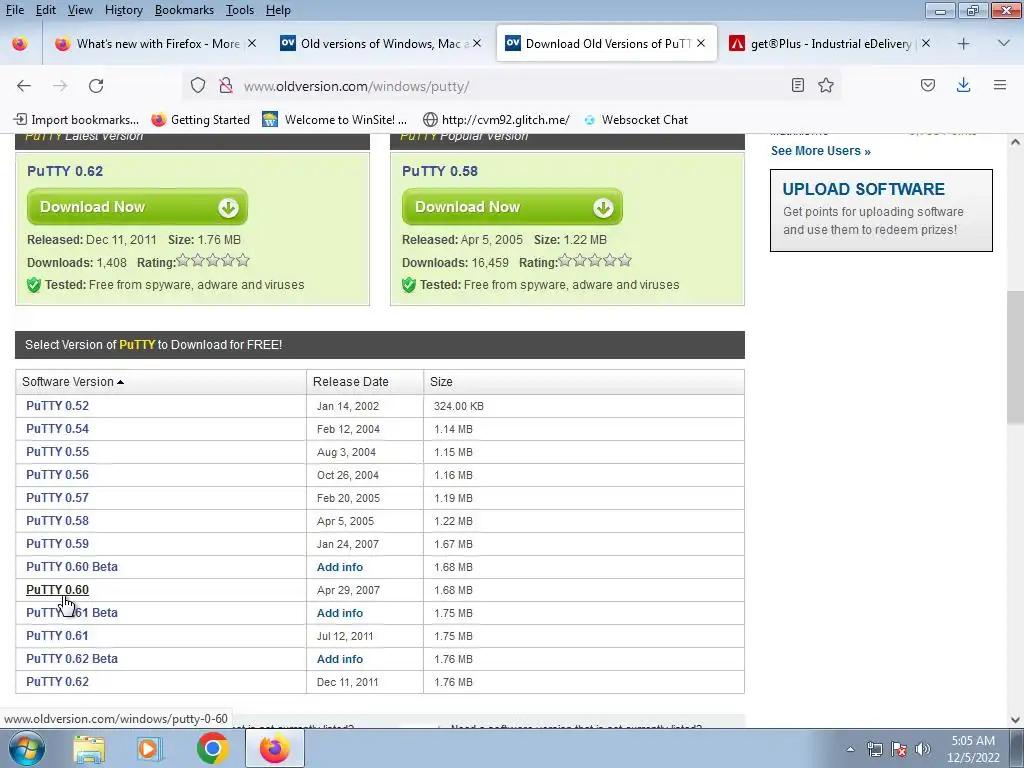This screenshot has width=1024, height=768.
Task: Launch Google Chrome from taskbar
Action: tap(212, 749)
